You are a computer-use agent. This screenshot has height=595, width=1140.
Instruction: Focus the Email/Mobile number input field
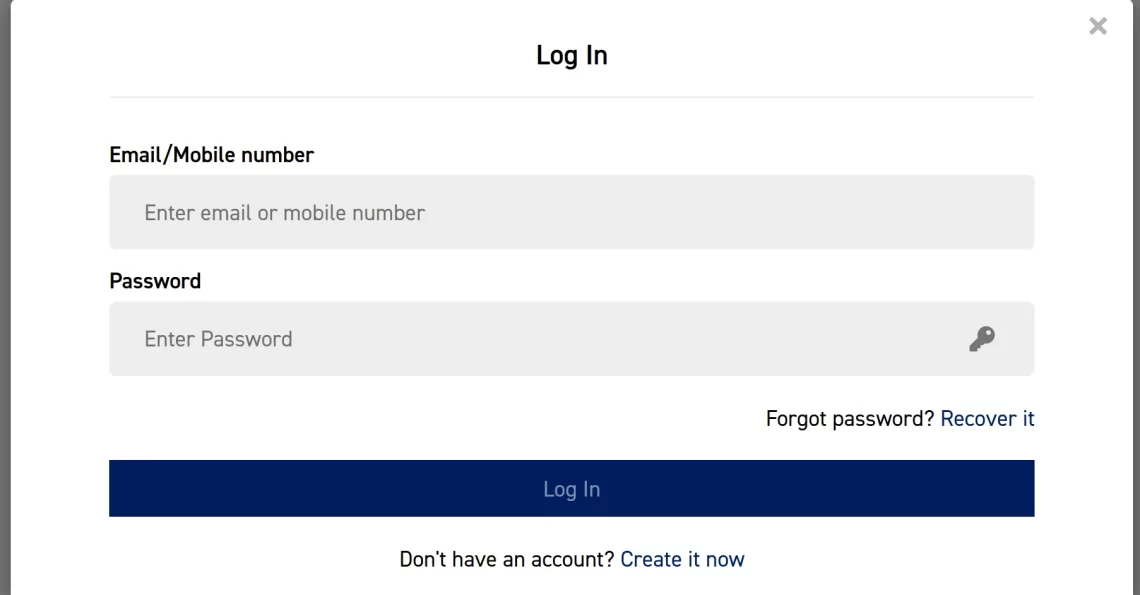[x=571, y=212]
